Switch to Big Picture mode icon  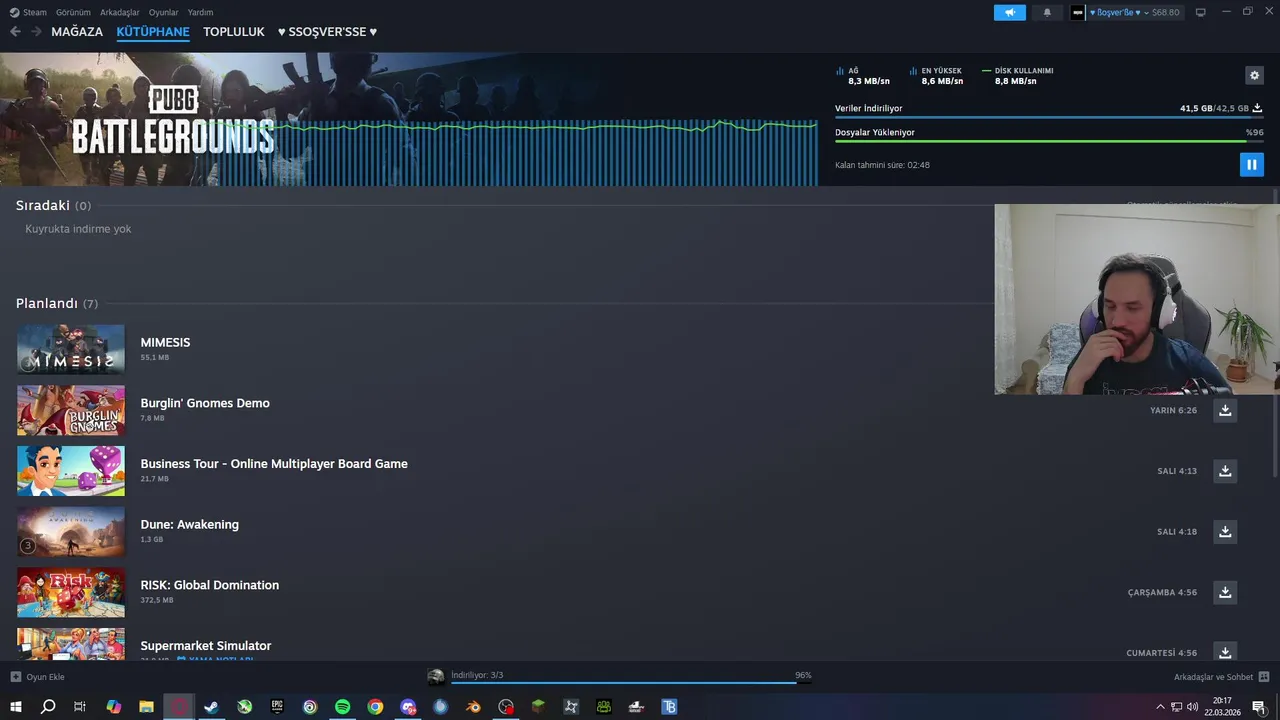pos(1201,12)
